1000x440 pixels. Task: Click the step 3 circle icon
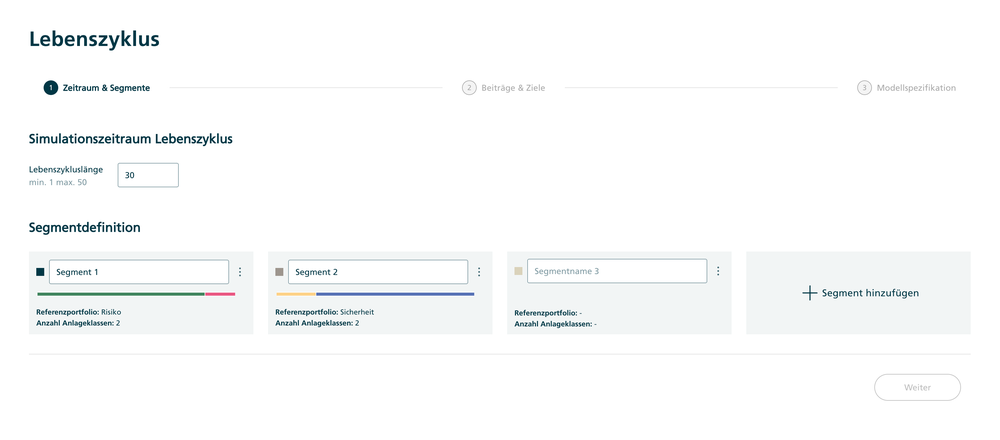click(x=864, y=88)
